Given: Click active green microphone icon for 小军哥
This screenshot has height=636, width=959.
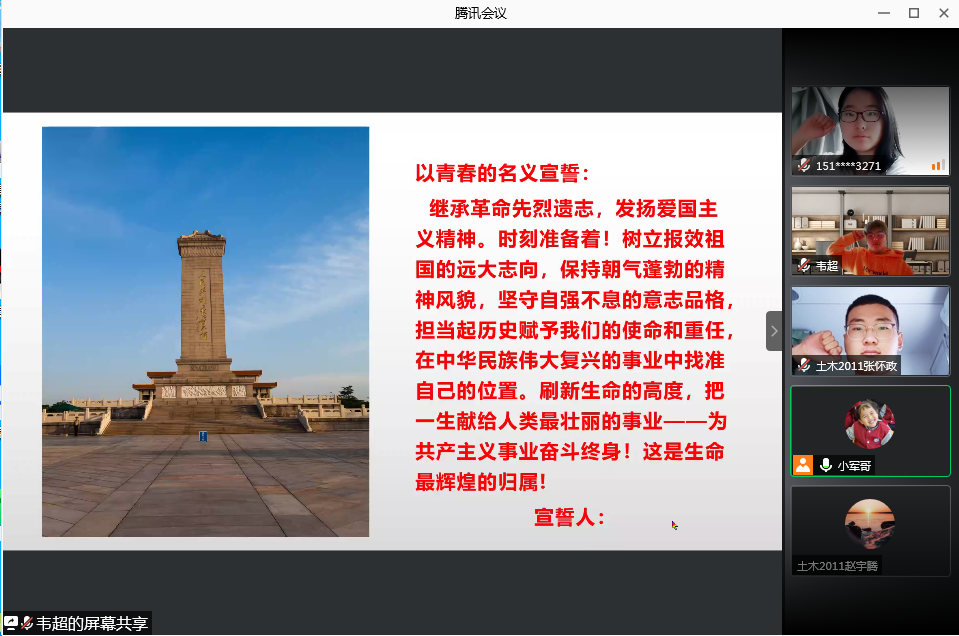Looking at the screenshot, I should (x=826, y=465).
